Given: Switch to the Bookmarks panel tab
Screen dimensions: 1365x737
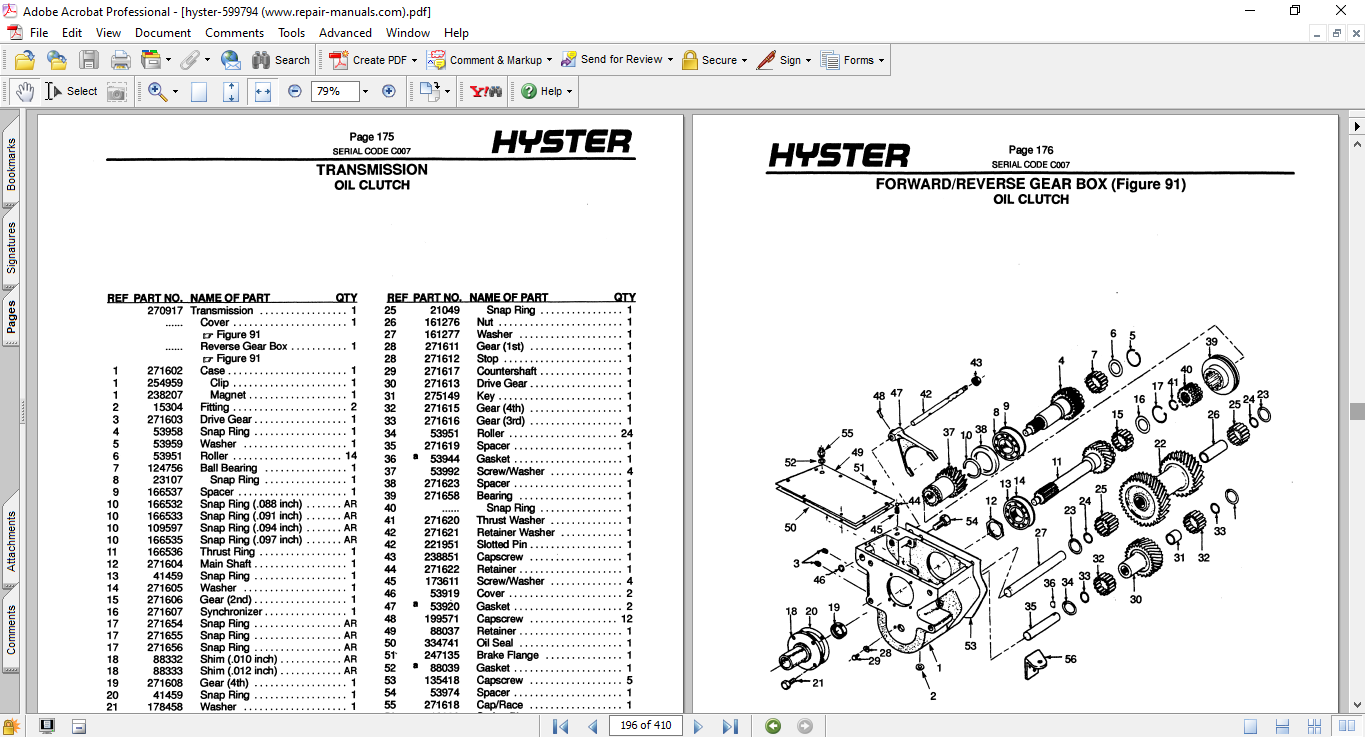Looking at the screenshot, I should [12, 163].
